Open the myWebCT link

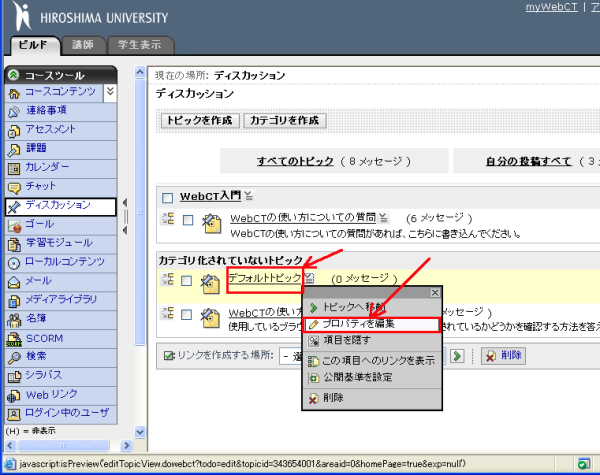coord(551,7)
